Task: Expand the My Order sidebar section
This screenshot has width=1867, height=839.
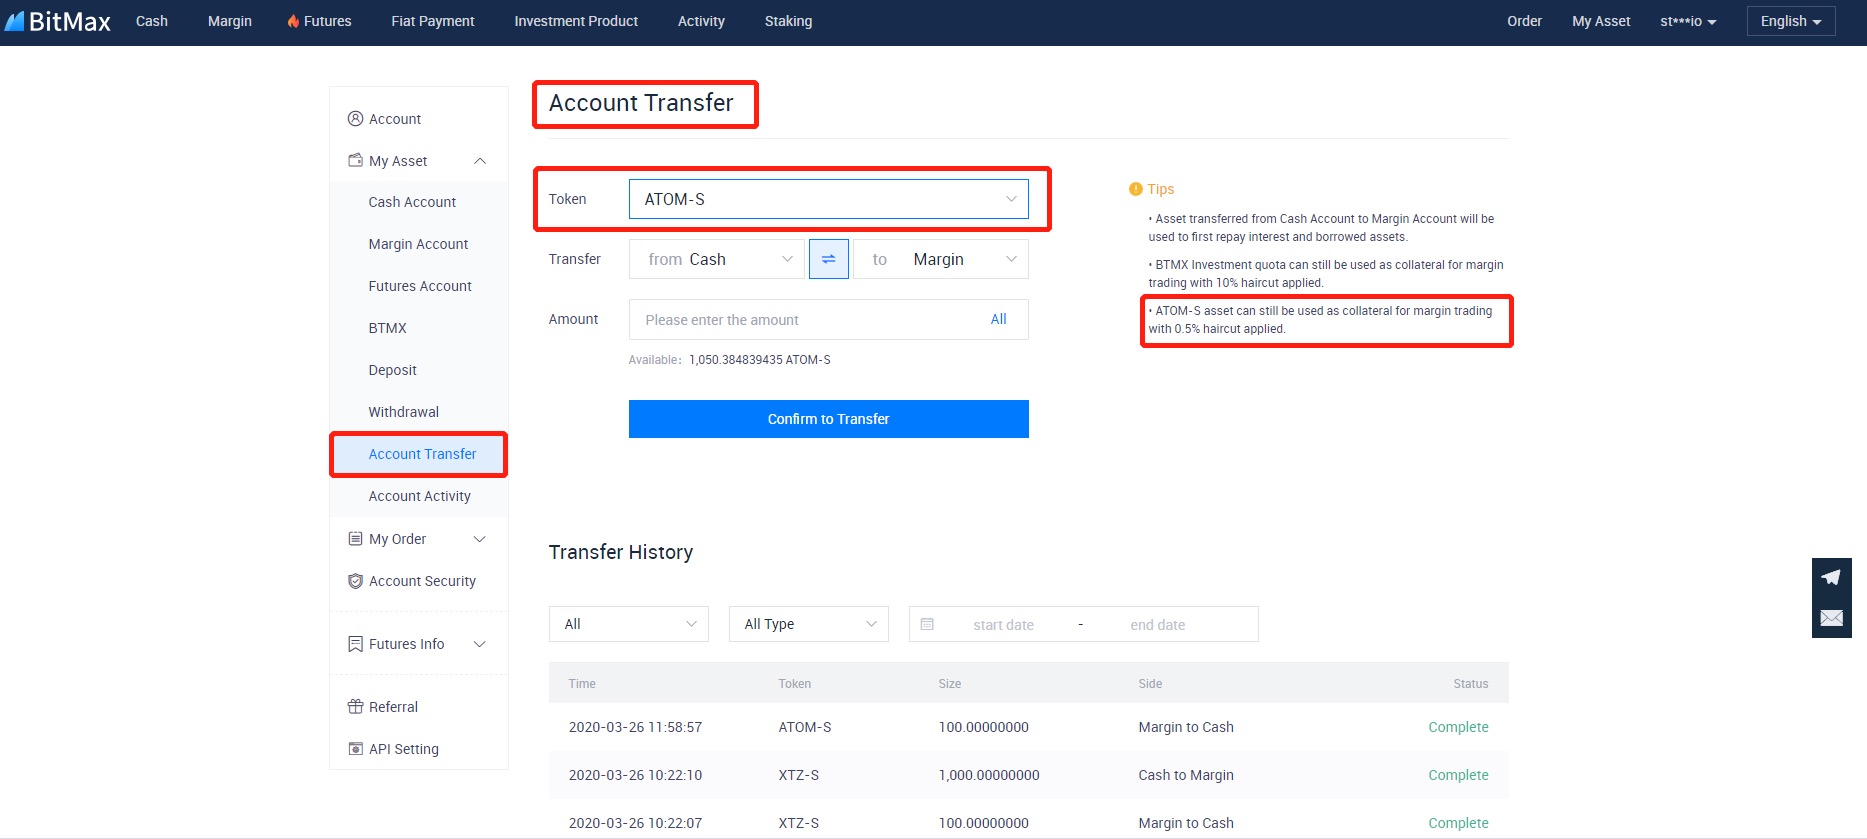Action: pyautogui.click(x=480, y=539)
